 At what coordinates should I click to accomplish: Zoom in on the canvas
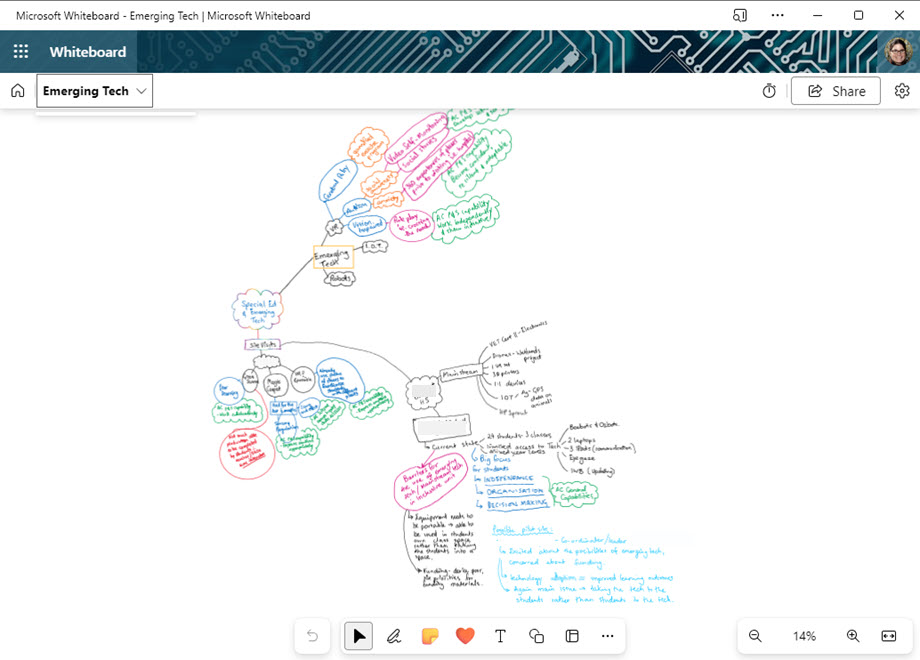point(853,636)
